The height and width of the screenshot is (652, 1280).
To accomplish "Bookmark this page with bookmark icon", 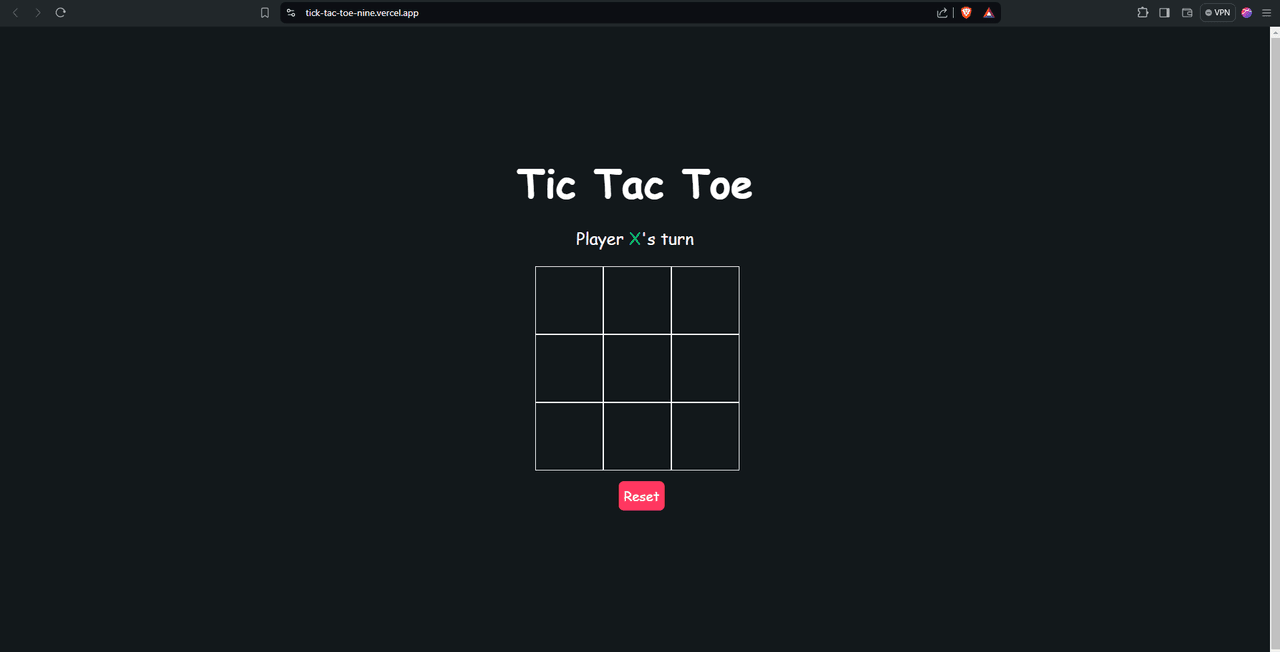I will [265, 12].
